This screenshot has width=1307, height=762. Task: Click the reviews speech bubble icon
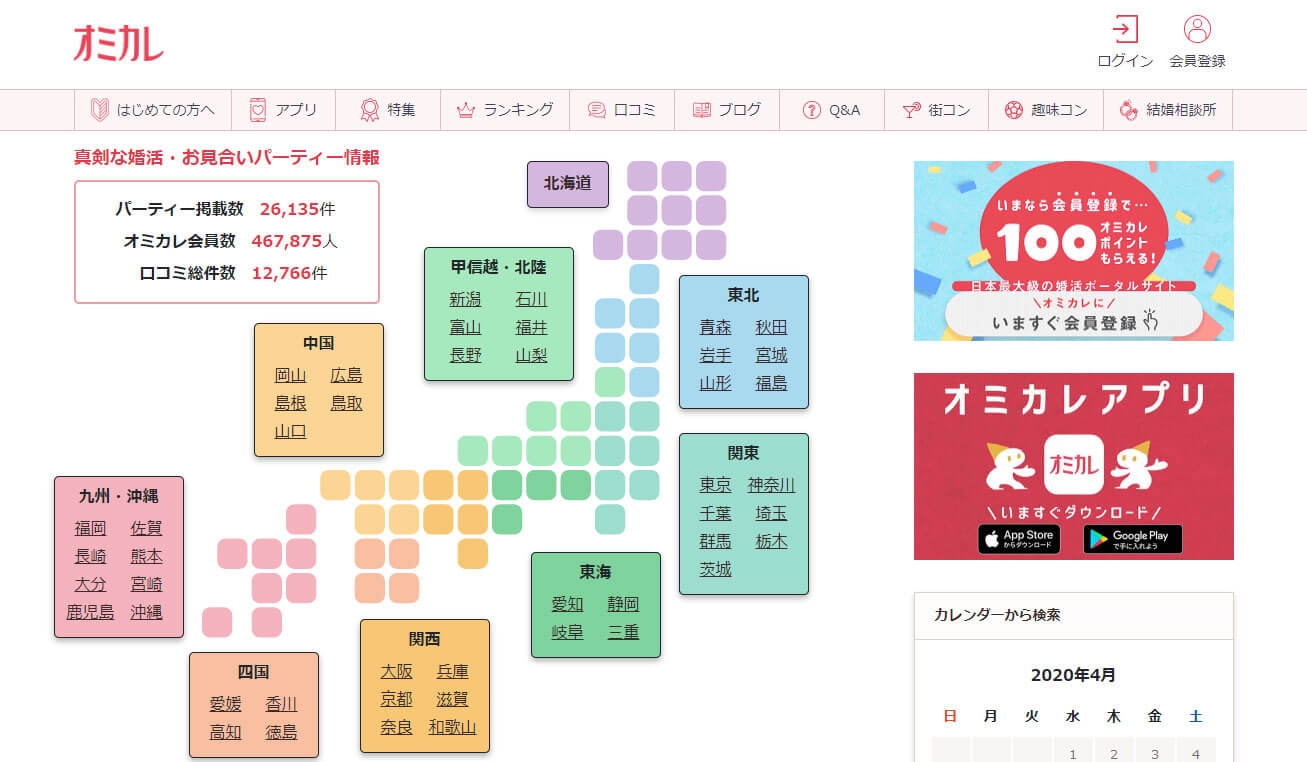[x=597, y=110]
